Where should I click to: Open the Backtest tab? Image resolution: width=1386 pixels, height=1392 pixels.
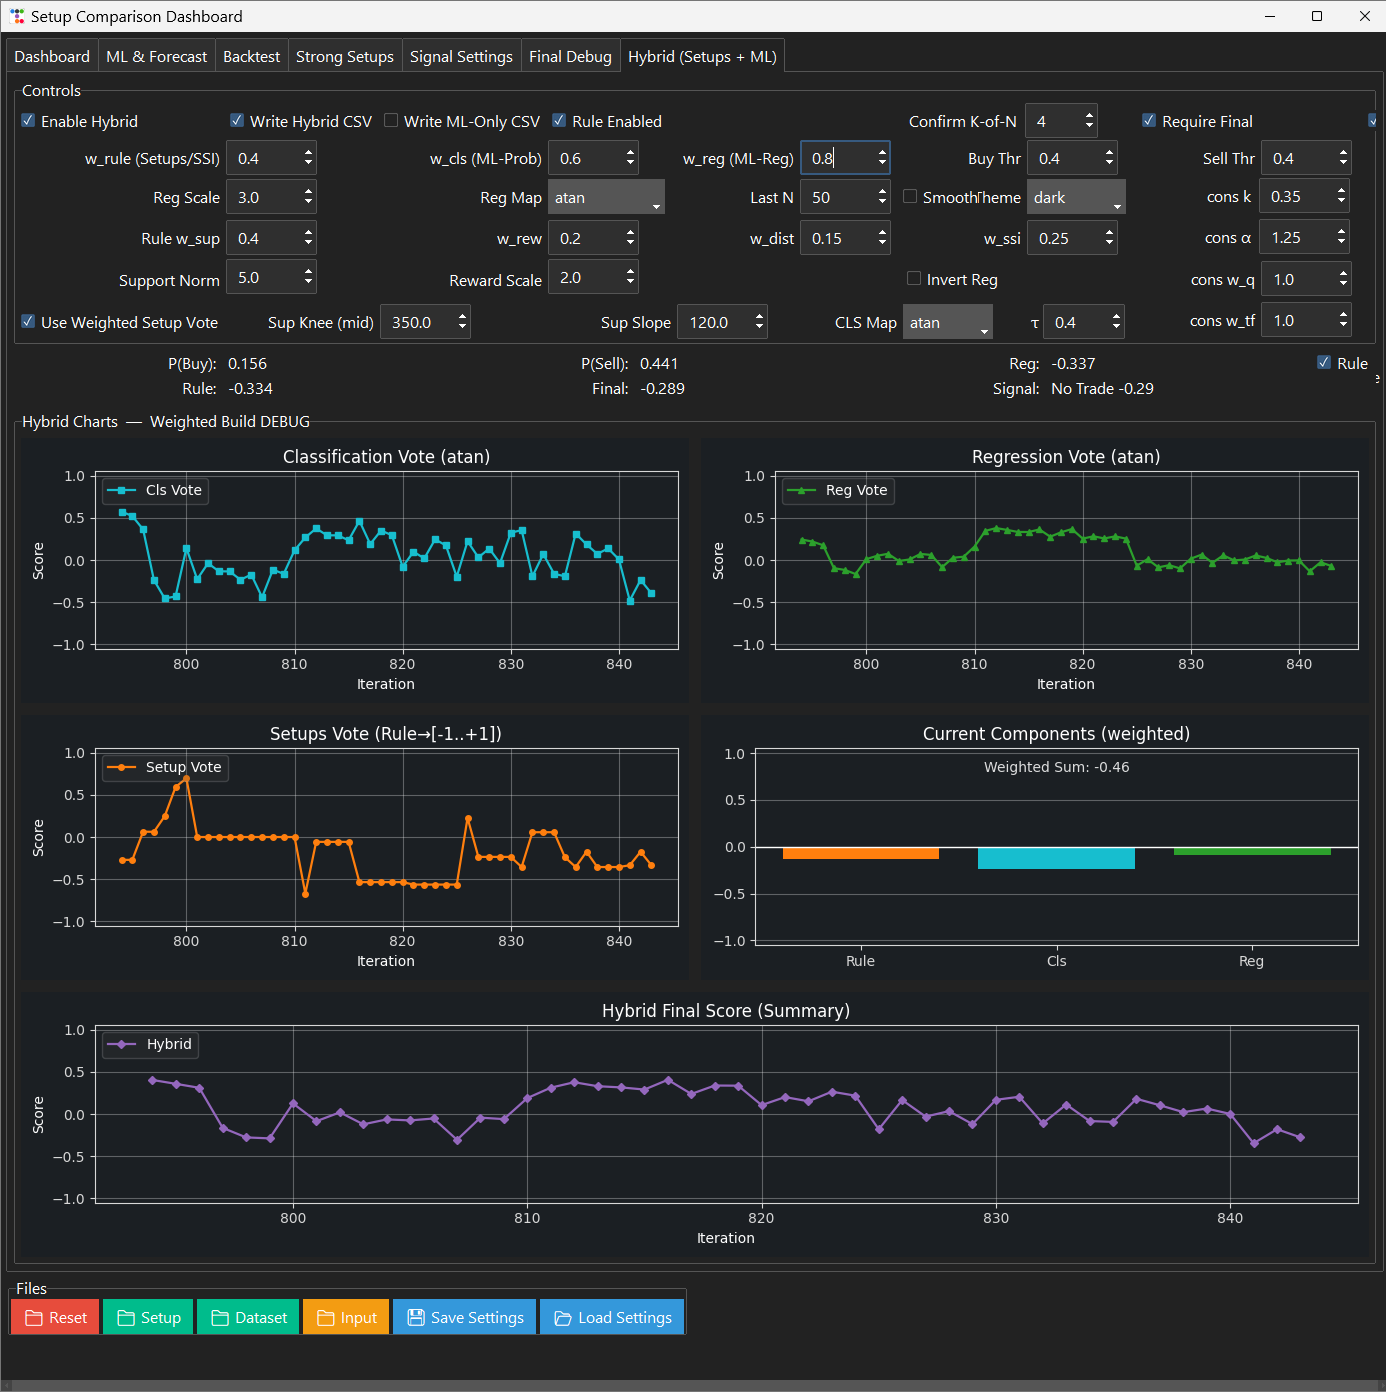pyautogui.click(x=251, y=56)
